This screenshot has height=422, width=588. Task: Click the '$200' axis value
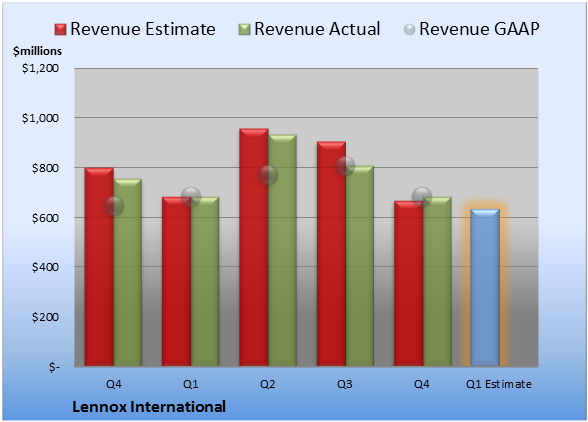pyautogui.click(x=45, y=317)
